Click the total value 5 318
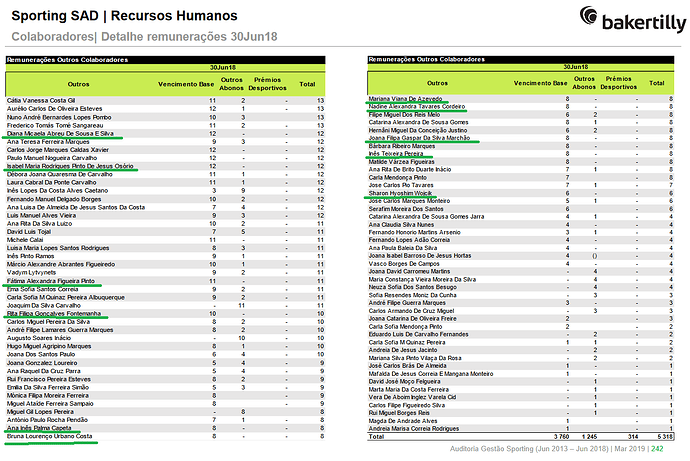The width and height of the screenshot is (690, 461). tap(665, 436)
